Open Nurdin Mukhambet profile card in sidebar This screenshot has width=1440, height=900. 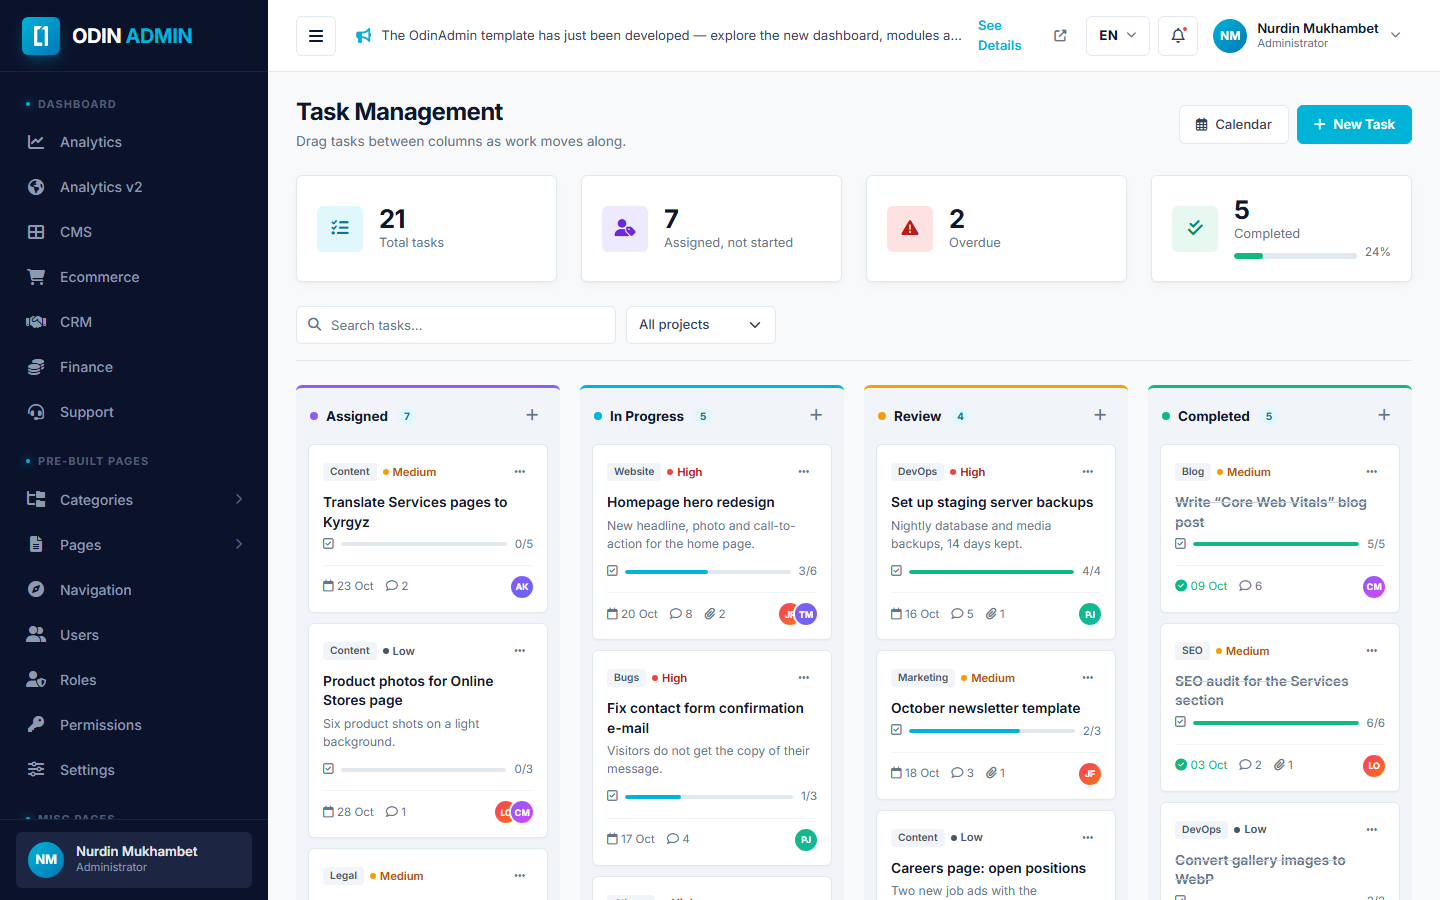[134, 860]
